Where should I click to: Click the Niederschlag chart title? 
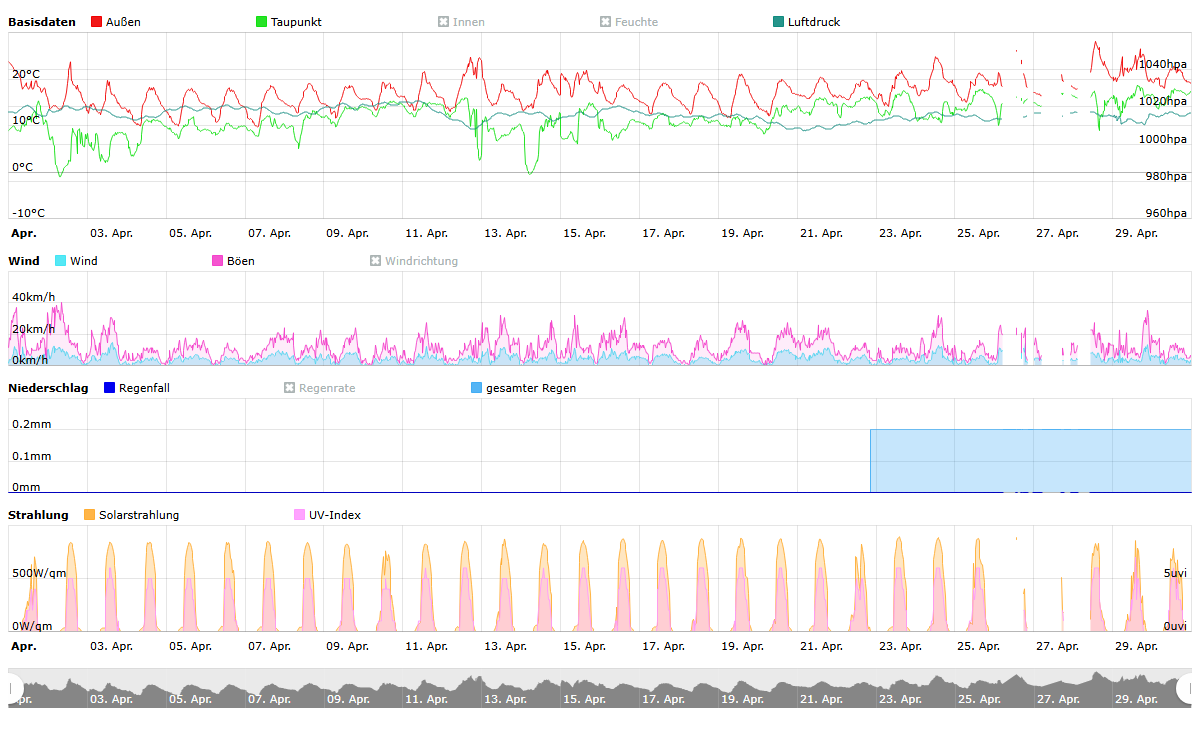click(x=48, y=388)
